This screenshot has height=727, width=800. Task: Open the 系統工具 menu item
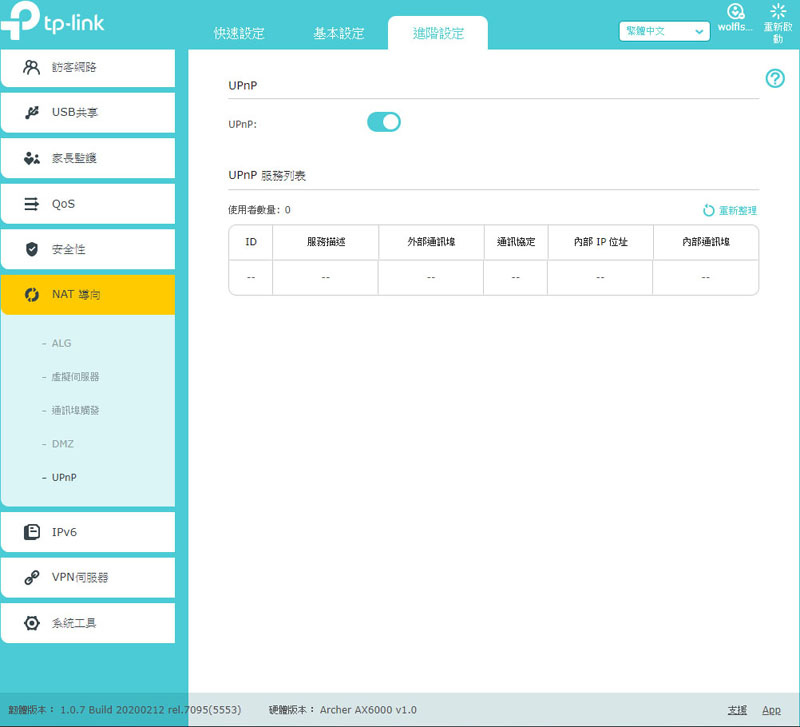(88, 622)
